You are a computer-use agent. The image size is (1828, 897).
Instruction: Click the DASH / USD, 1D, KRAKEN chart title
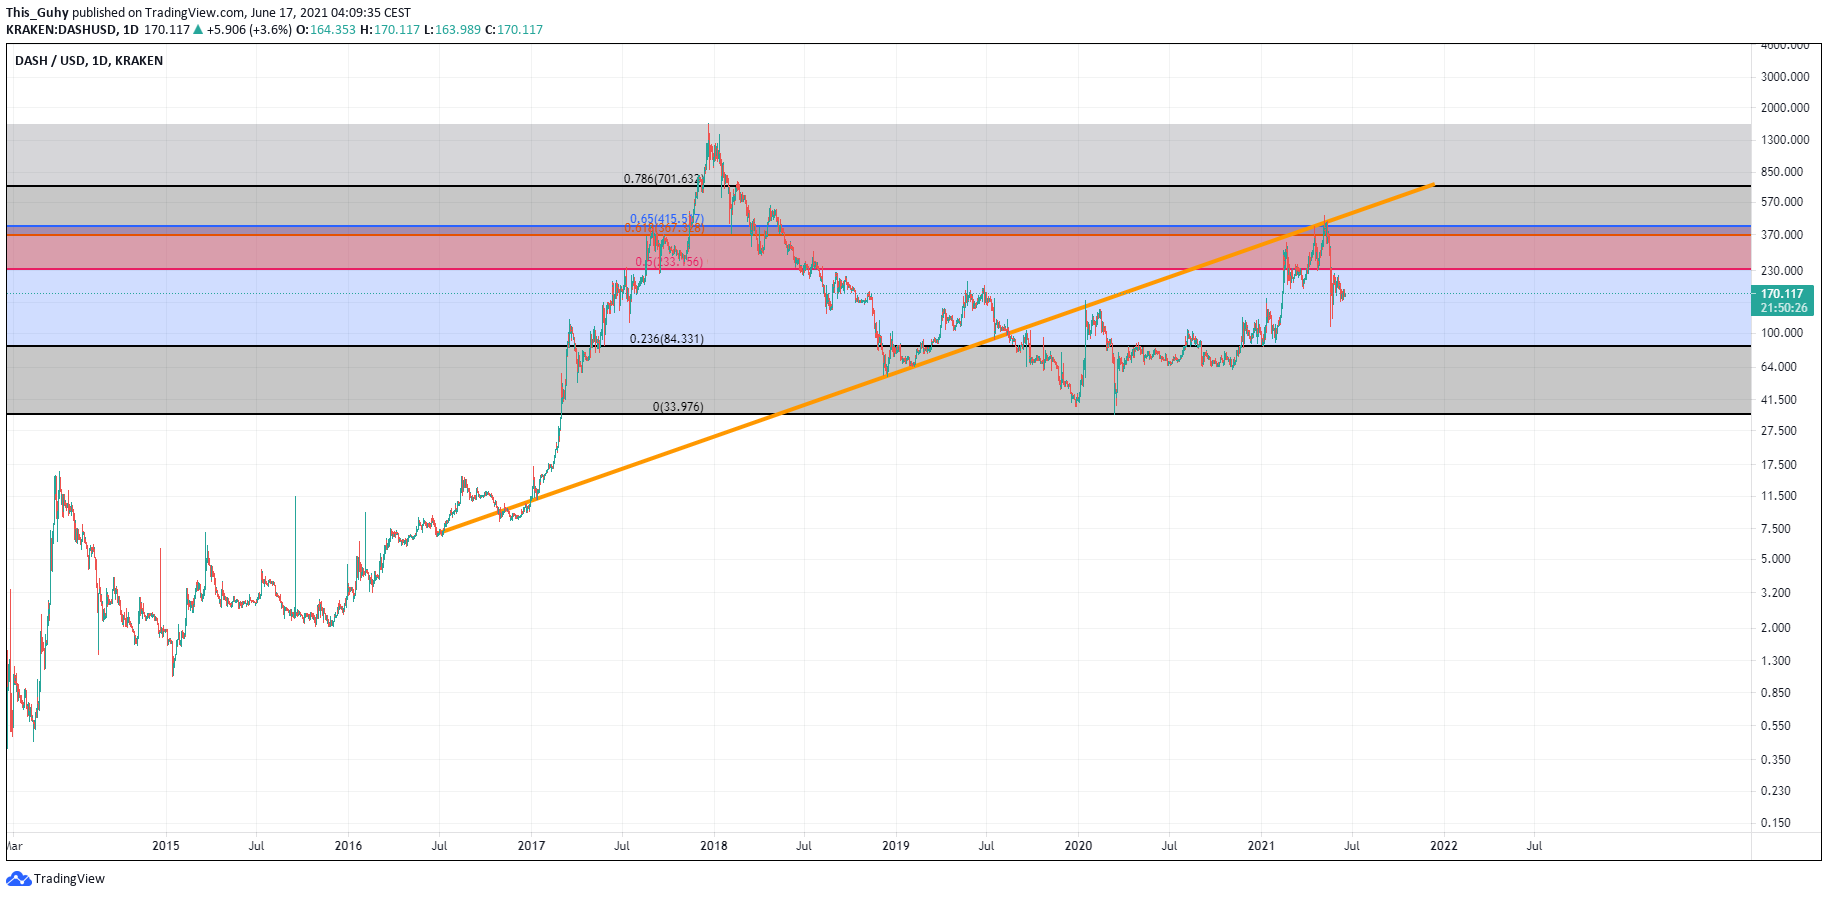tap(89, 61)
